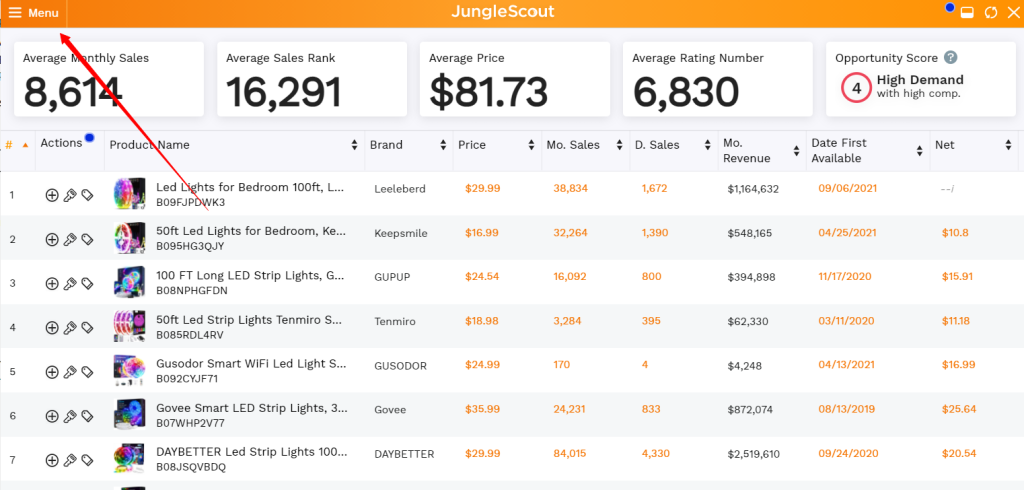
Task: Click brand name GUSODOR
Action: [x=400, y=366]
